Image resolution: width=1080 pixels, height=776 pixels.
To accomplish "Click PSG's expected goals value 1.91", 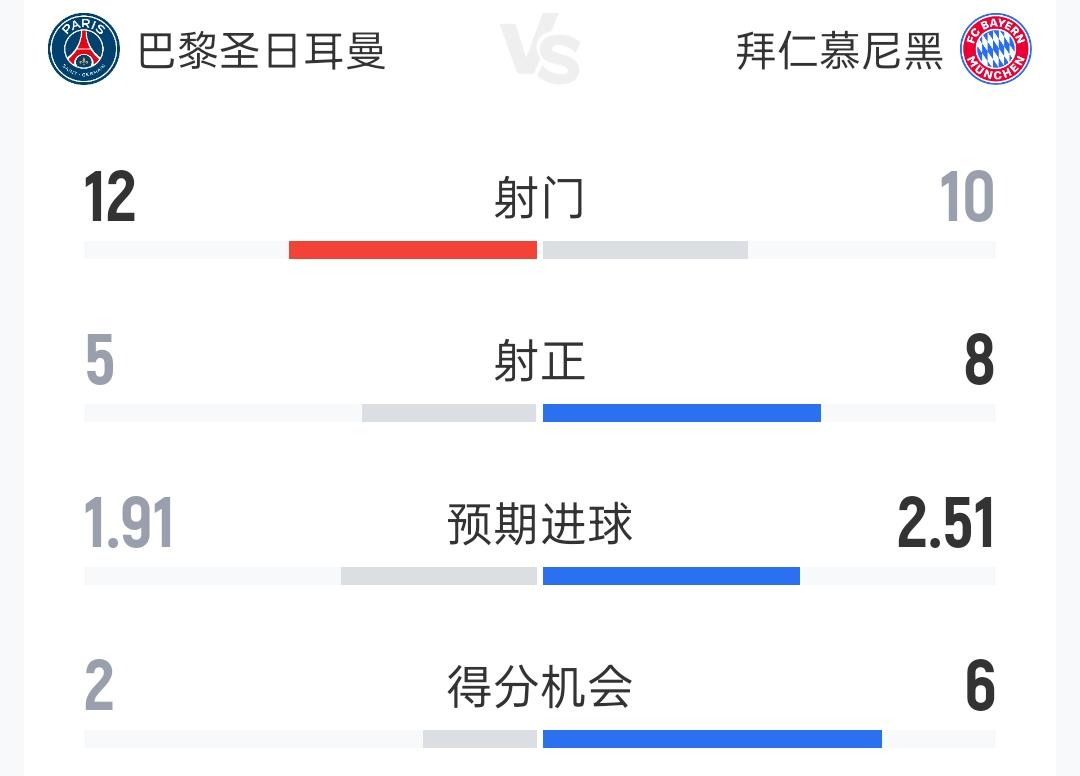I will pyautogui.click(x=128, y=523).
